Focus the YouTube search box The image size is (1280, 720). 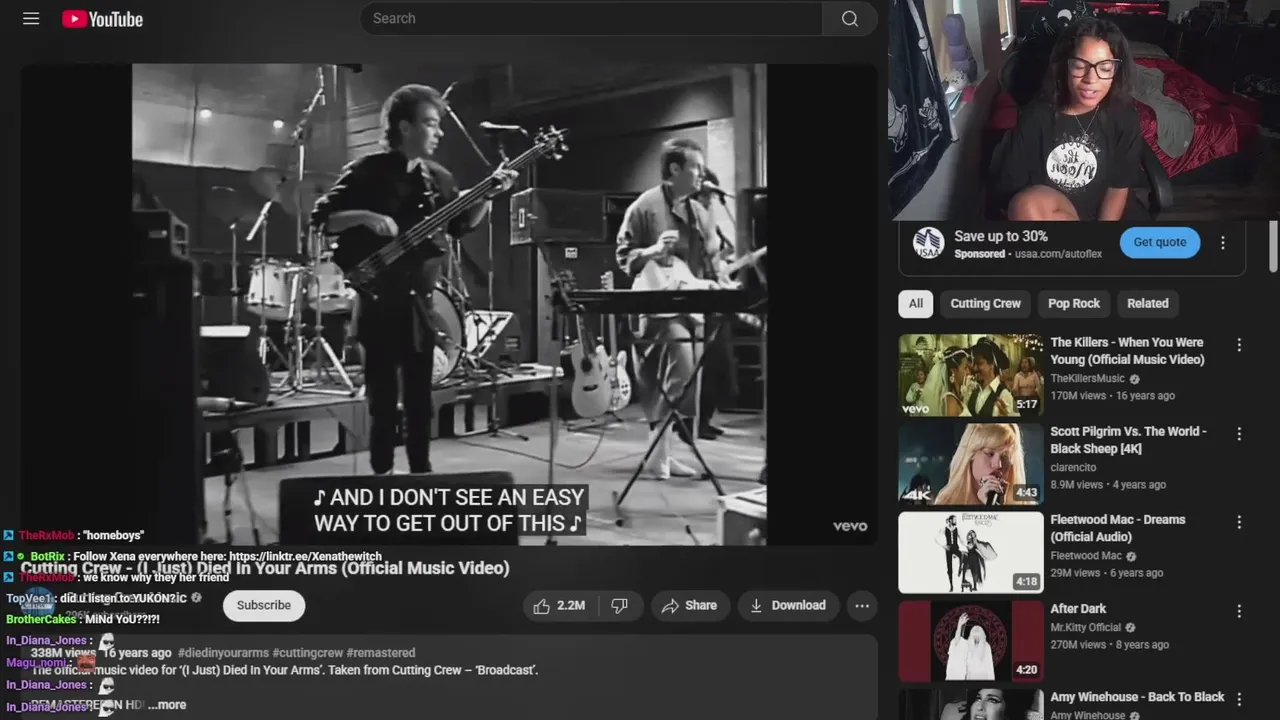tap(591, 19)
